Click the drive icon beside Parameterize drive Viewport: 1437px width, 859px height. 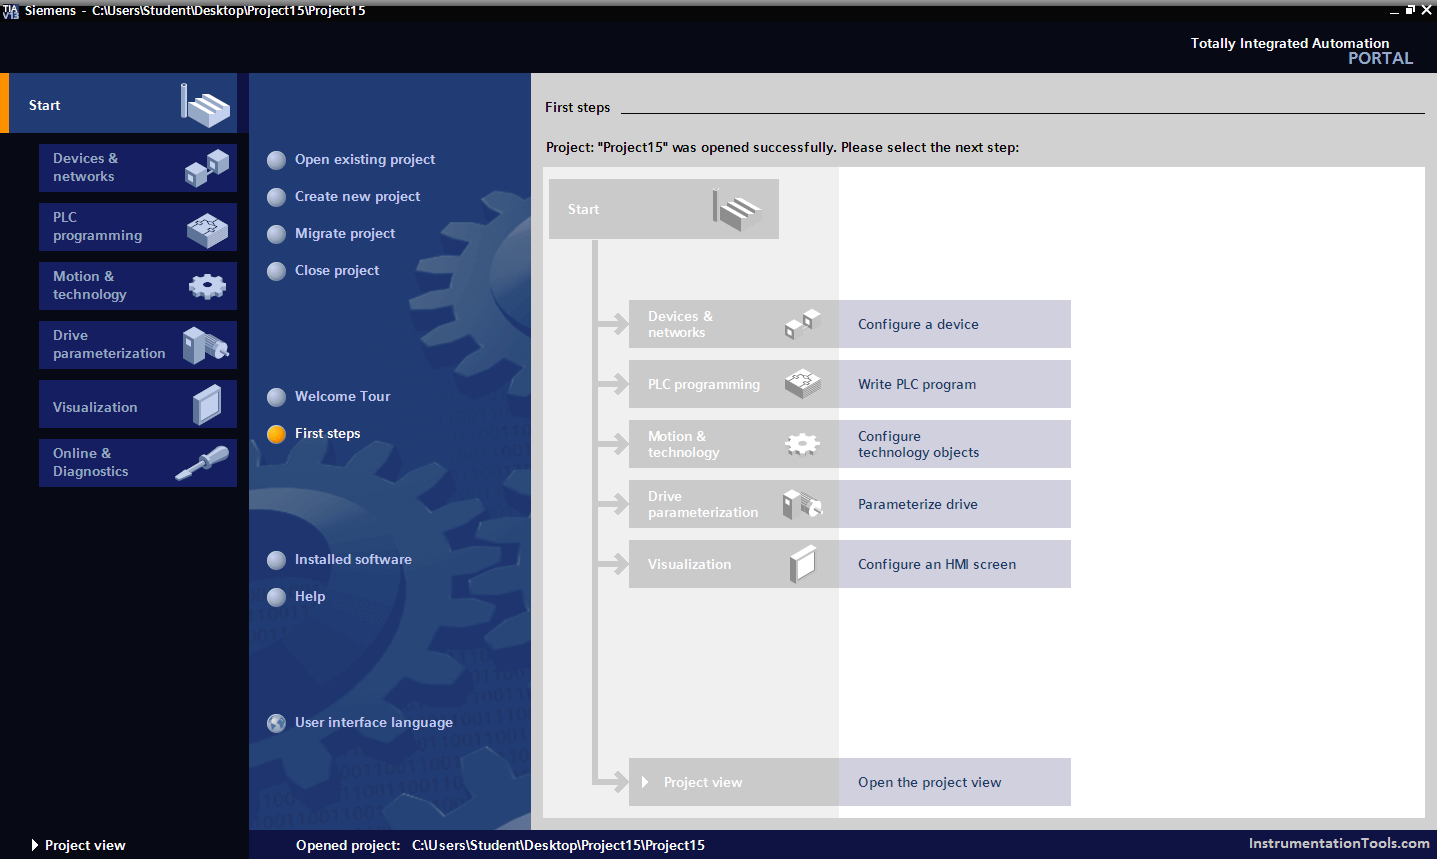pyautogui.click(x=802, y=504)
